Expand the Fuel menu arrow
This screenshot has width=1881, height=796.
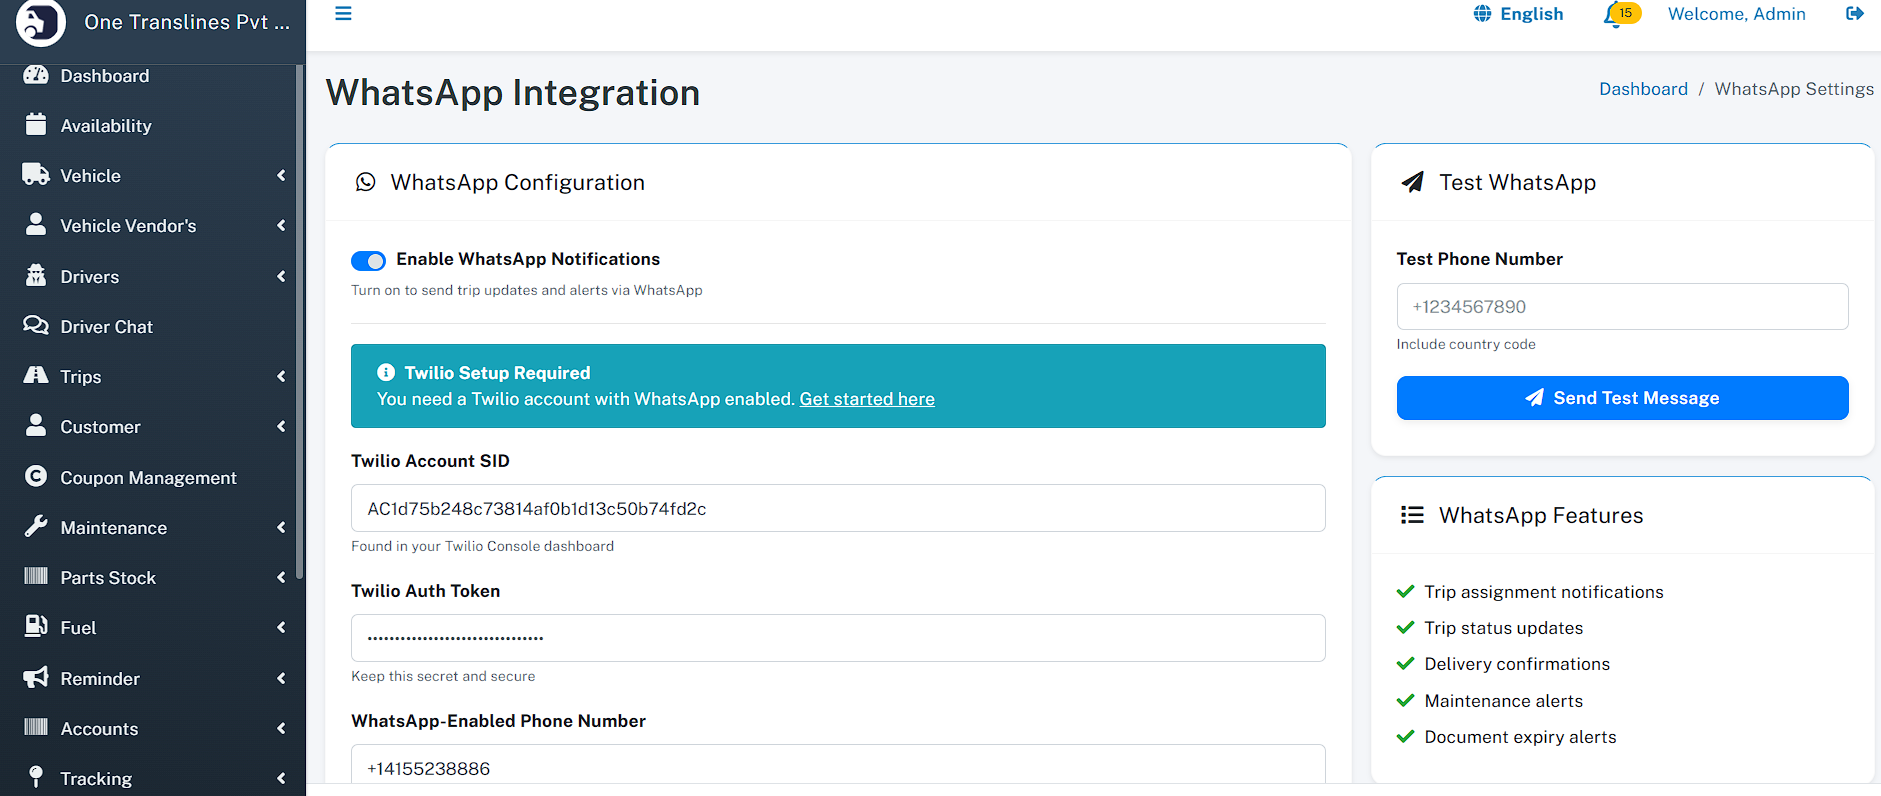click(x=281, y=628)
